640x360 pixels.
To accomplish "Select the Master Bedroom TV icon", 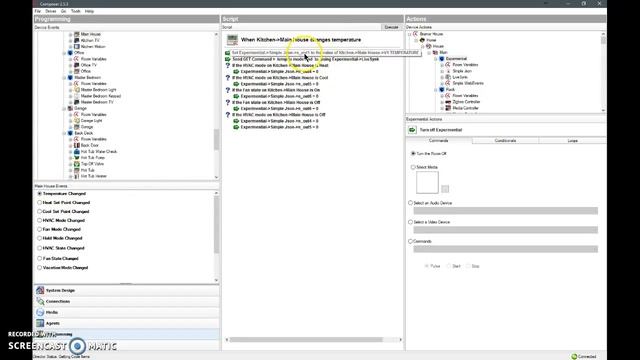I will pos(76,102).
